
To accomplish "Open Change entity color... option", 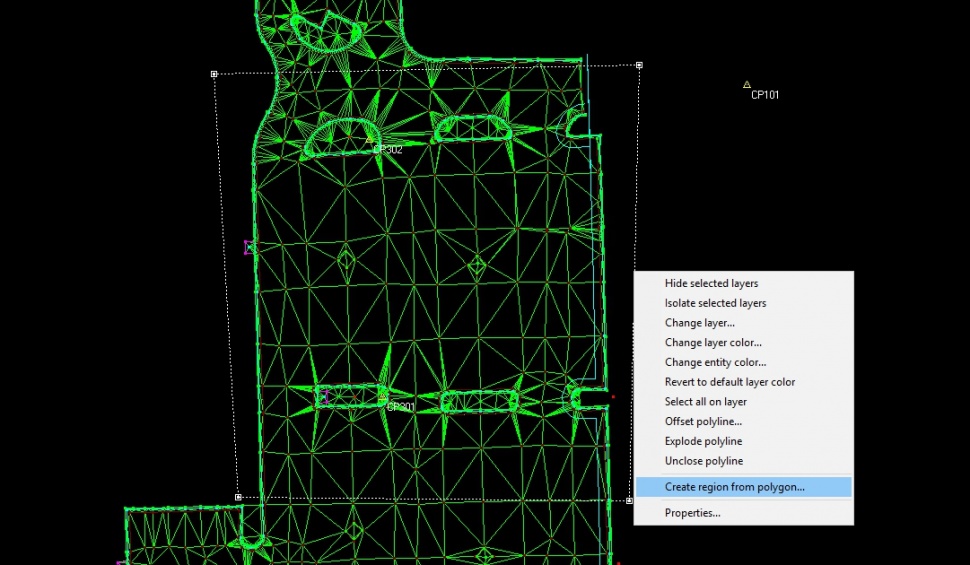I will 715,363.
